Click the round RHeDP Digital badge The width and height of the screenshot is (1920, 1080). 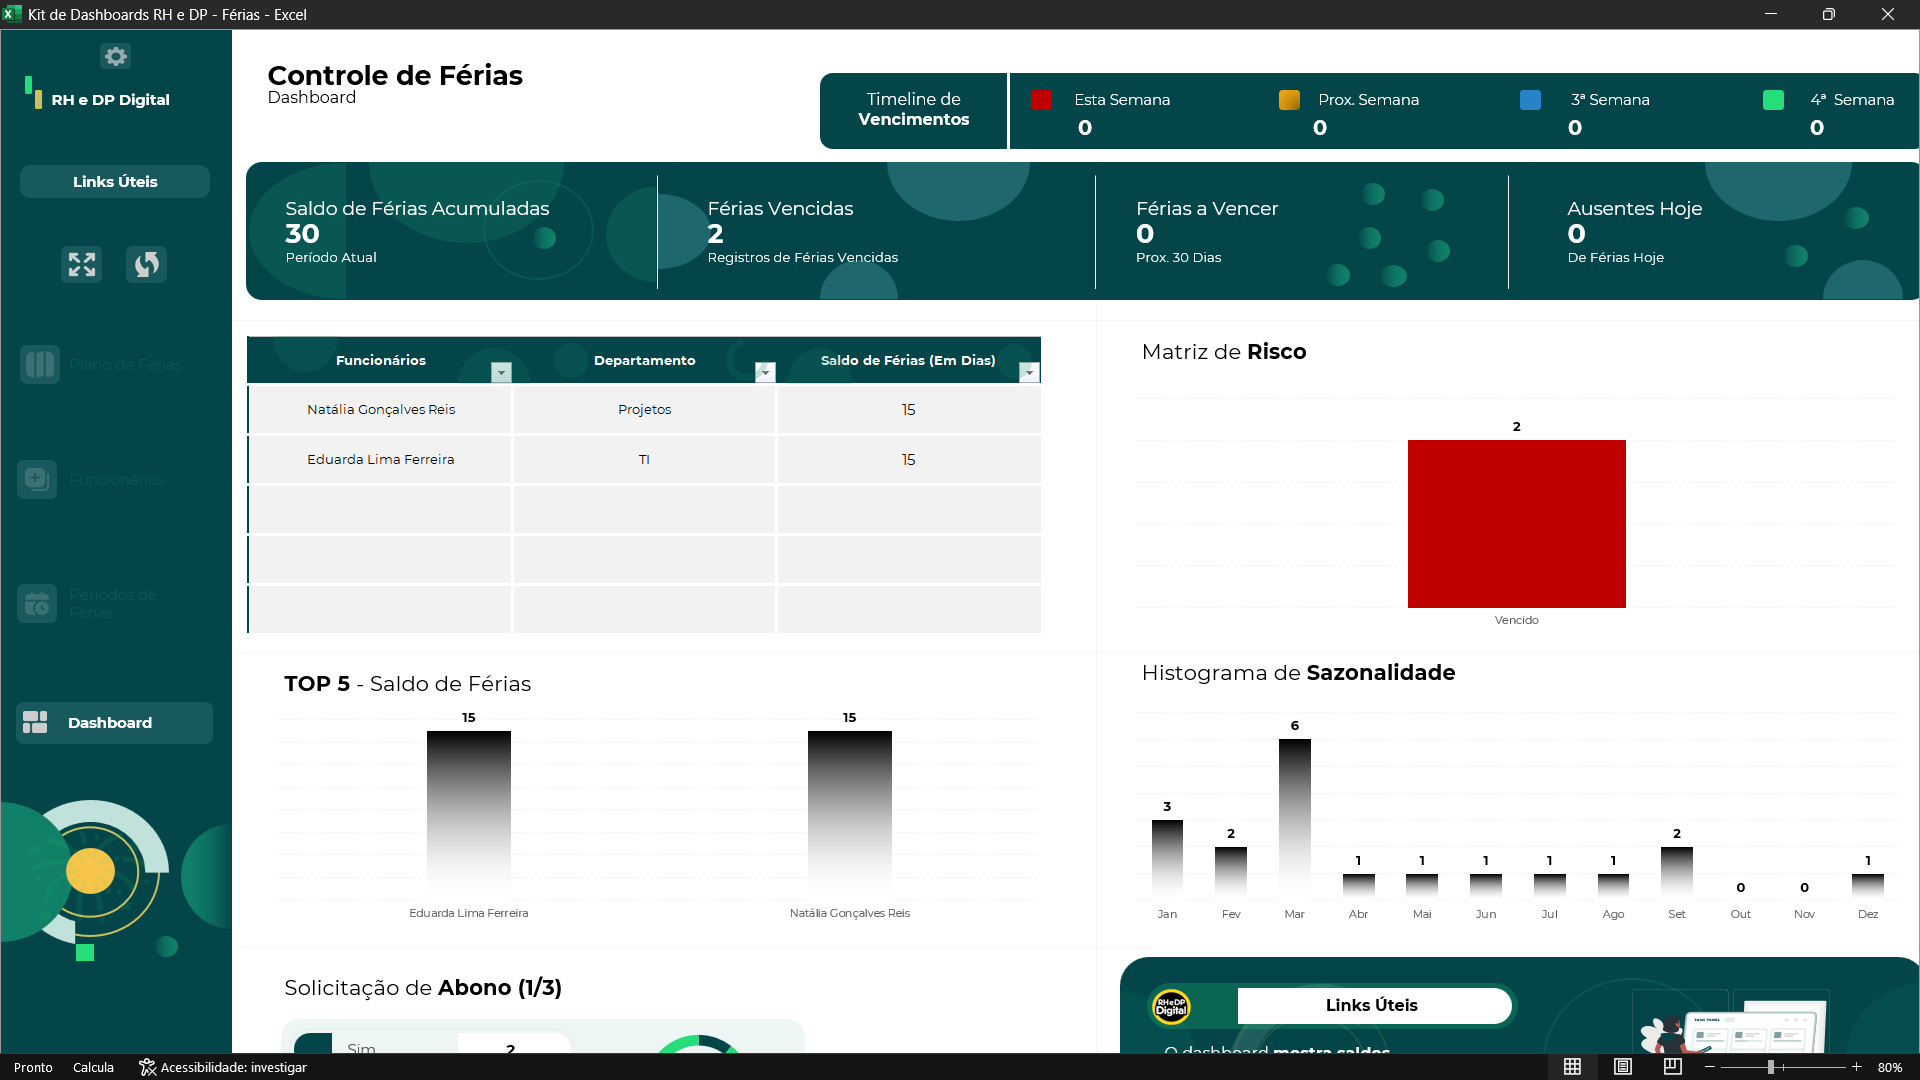1171,1006
